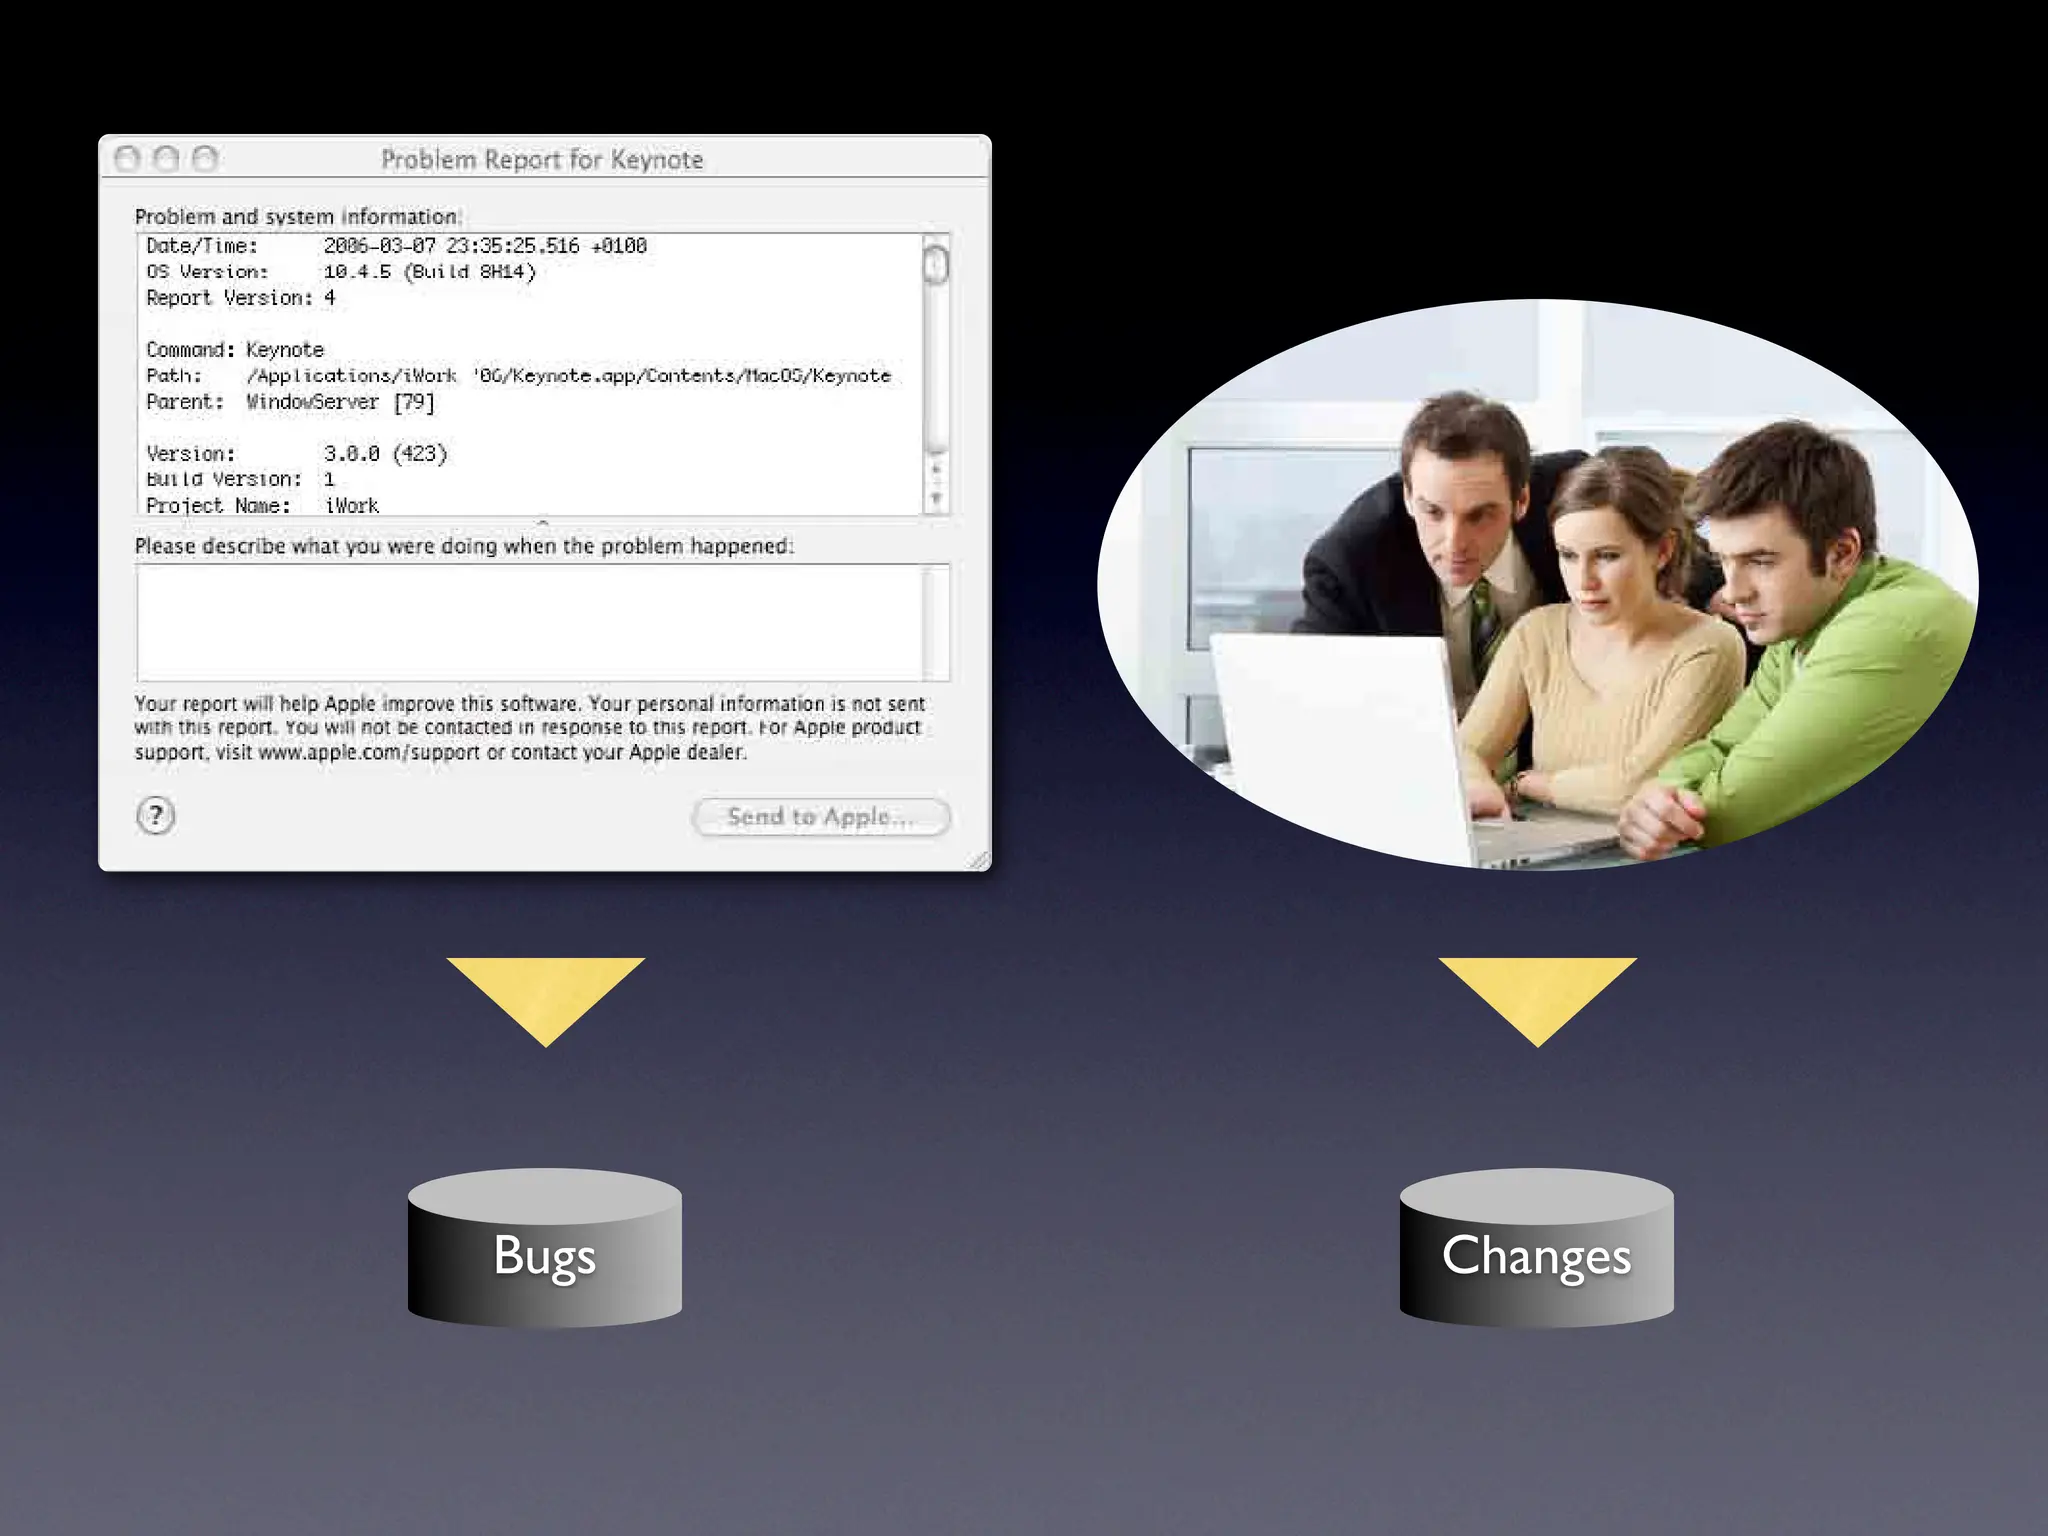The height and width of the screenshot is (1536, 2048).
Task: Click the Send to Apple button
Action: pos(820,817)
